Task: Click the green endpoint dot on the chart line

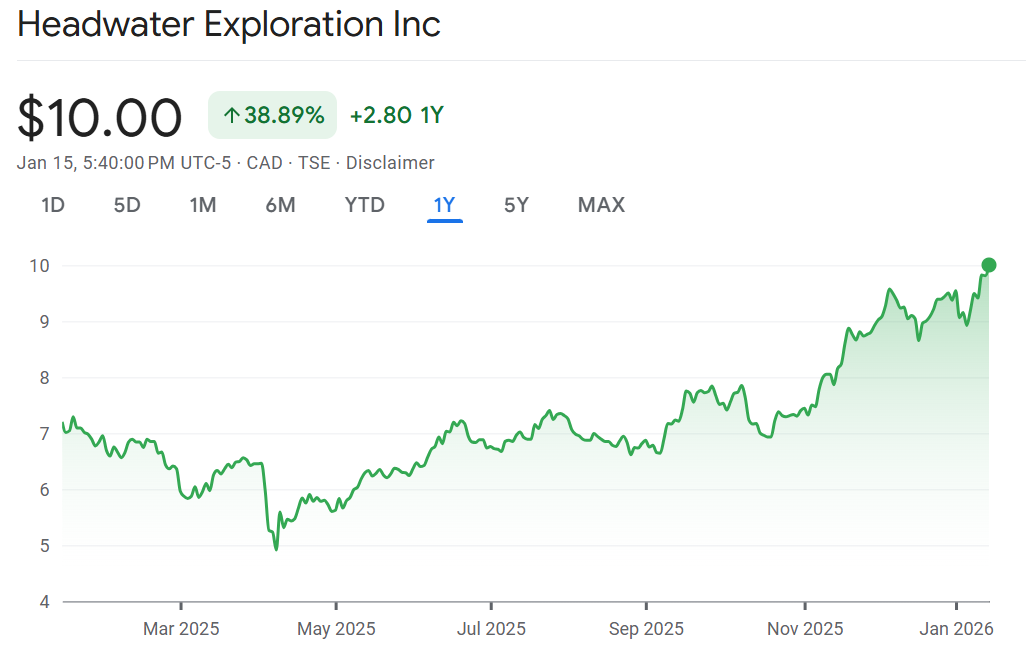Action: pyautogui.click(x=989, y=265)
